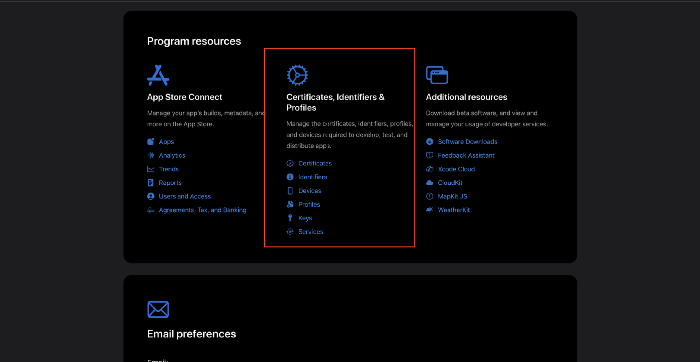This screenshot has width=700, height=362.
Task: Open Software Downloads
Action: pos(467,141)
